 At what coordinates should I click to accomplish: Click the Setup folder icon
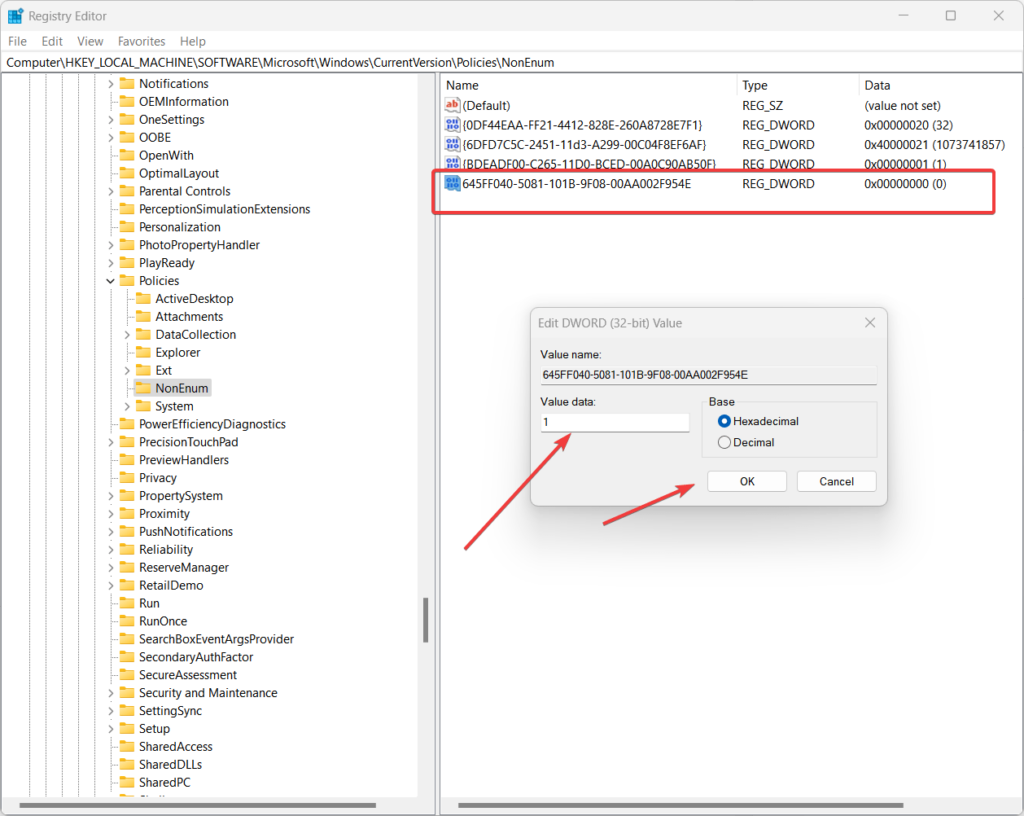(x=127, y=729)
